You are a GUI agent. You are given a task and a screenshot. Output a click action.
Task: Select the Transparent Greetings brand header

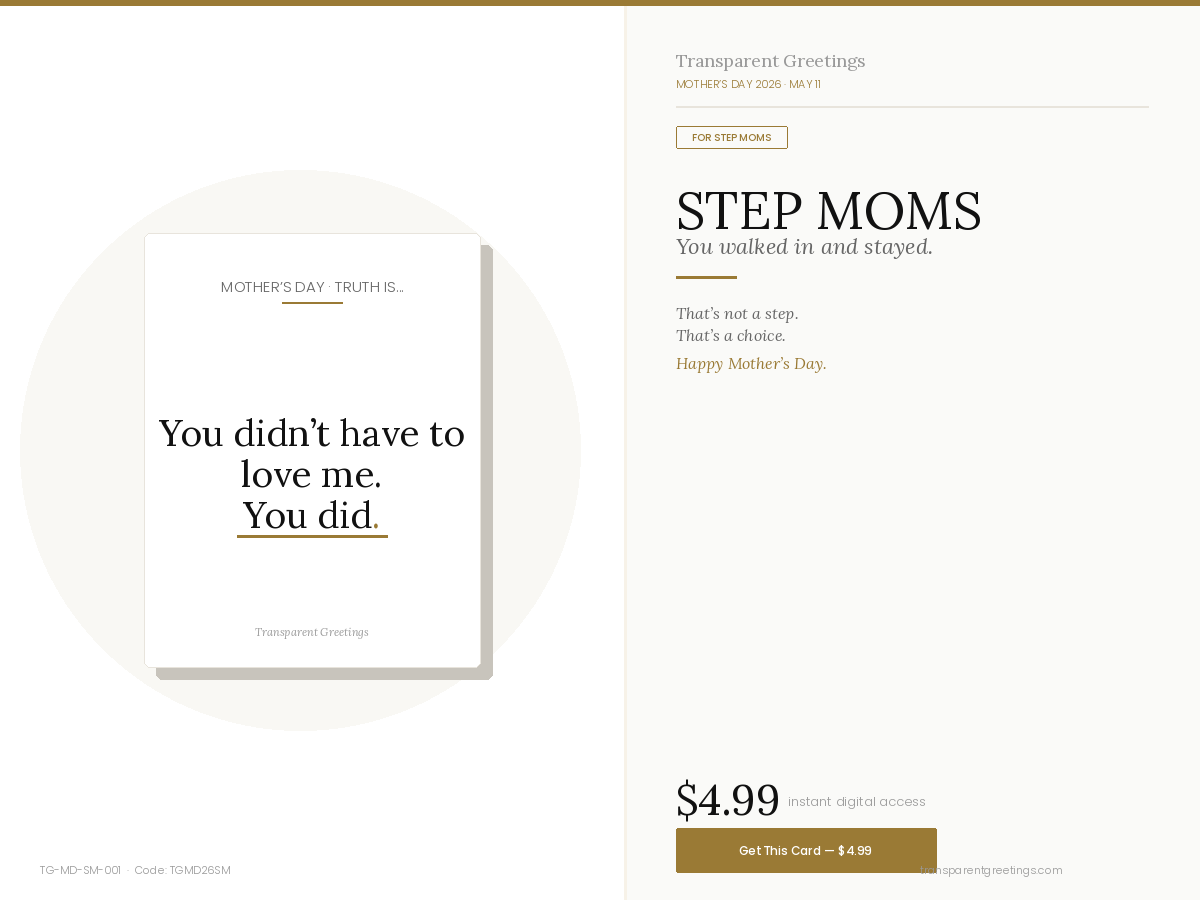tap(770, 61)
